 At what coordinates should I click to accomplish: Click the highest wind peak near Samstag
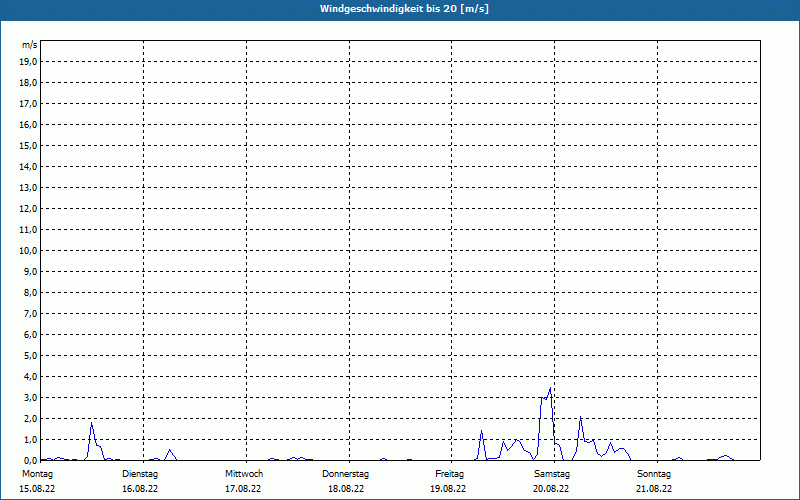point(550,389)
